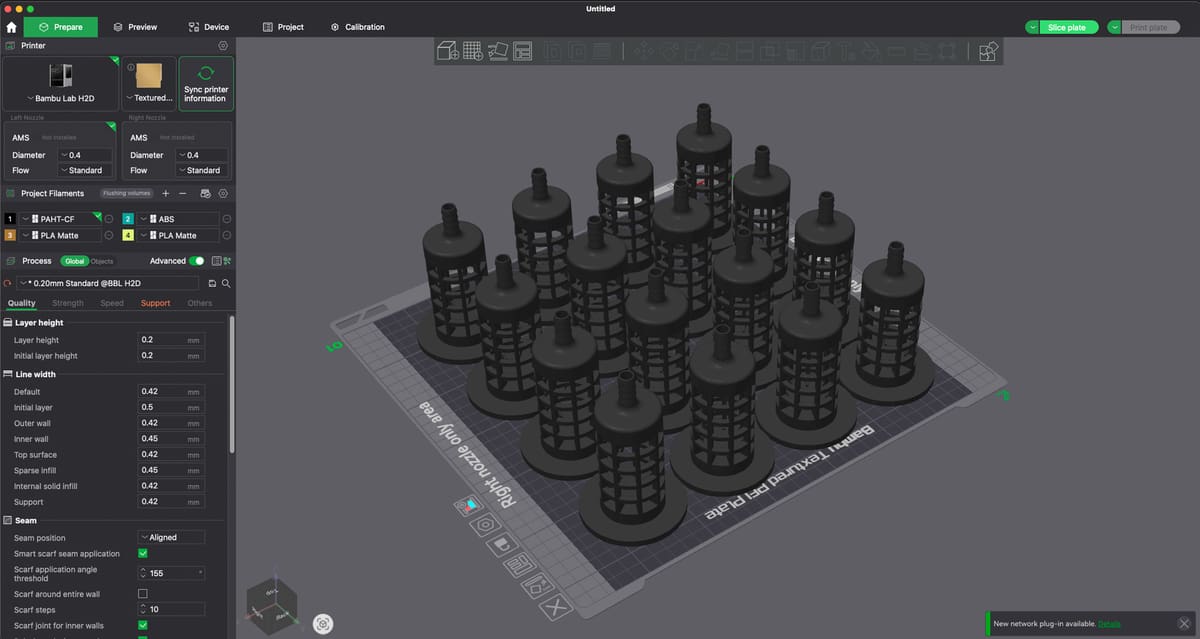Search process settings magnifier icon

(226, 284)
